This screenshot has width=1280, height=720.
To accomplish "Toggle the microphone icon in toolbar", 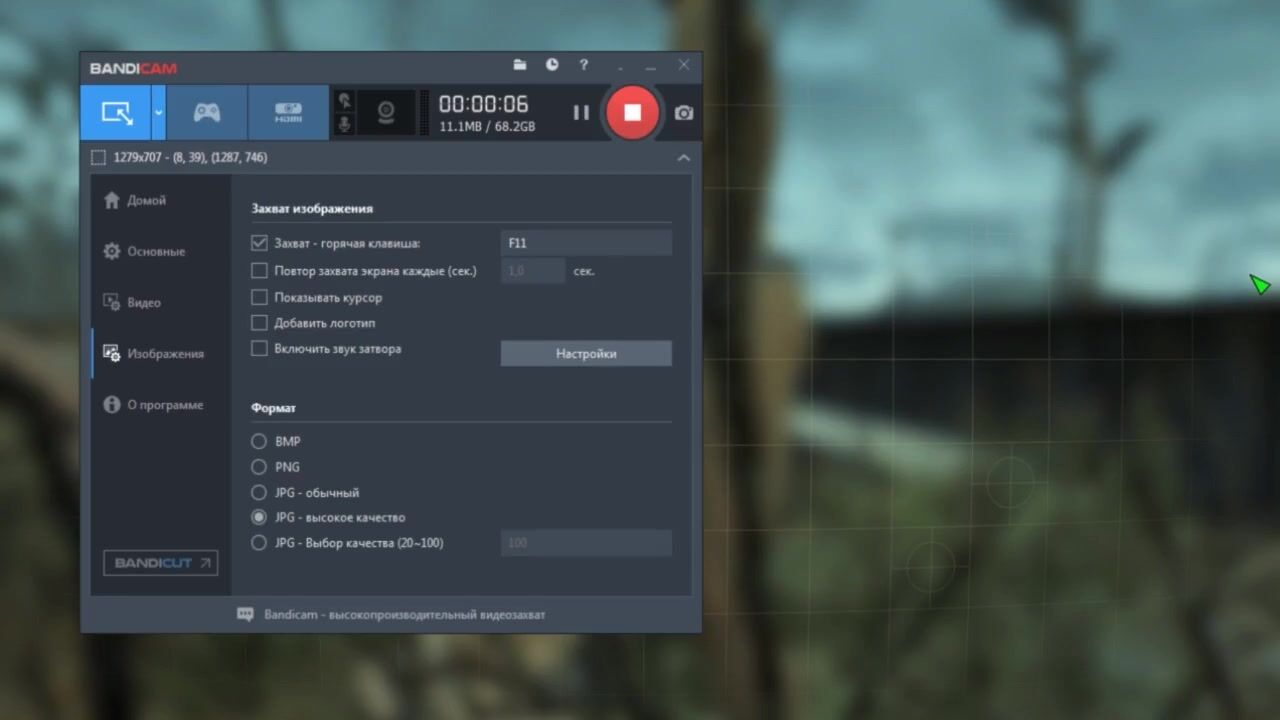I will coord(345,125).
